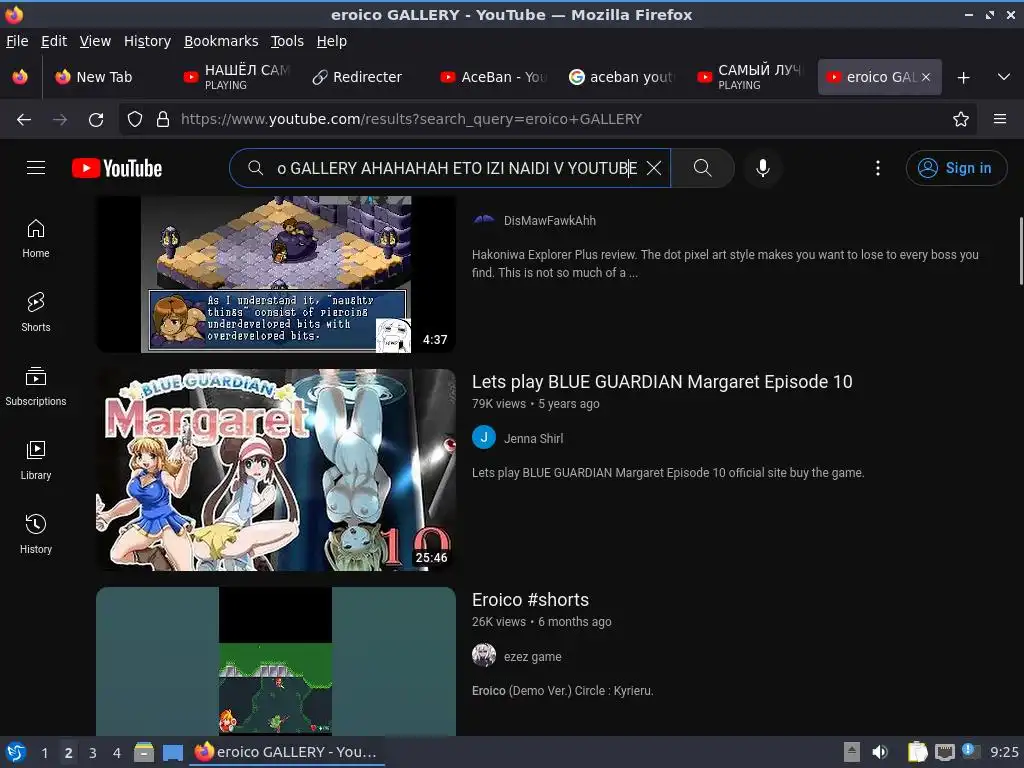Open Library in sidebar
This screenshot has width=1024, height=768.
click(x=36, y=460)
